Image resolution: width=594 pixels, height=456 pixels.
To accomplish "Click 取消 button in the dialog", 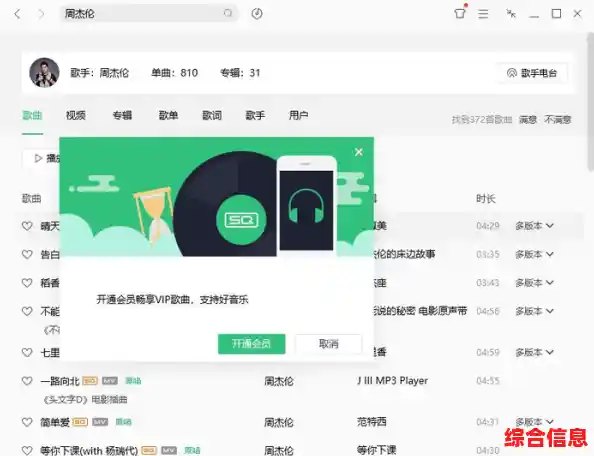I will tap(328, 344).
